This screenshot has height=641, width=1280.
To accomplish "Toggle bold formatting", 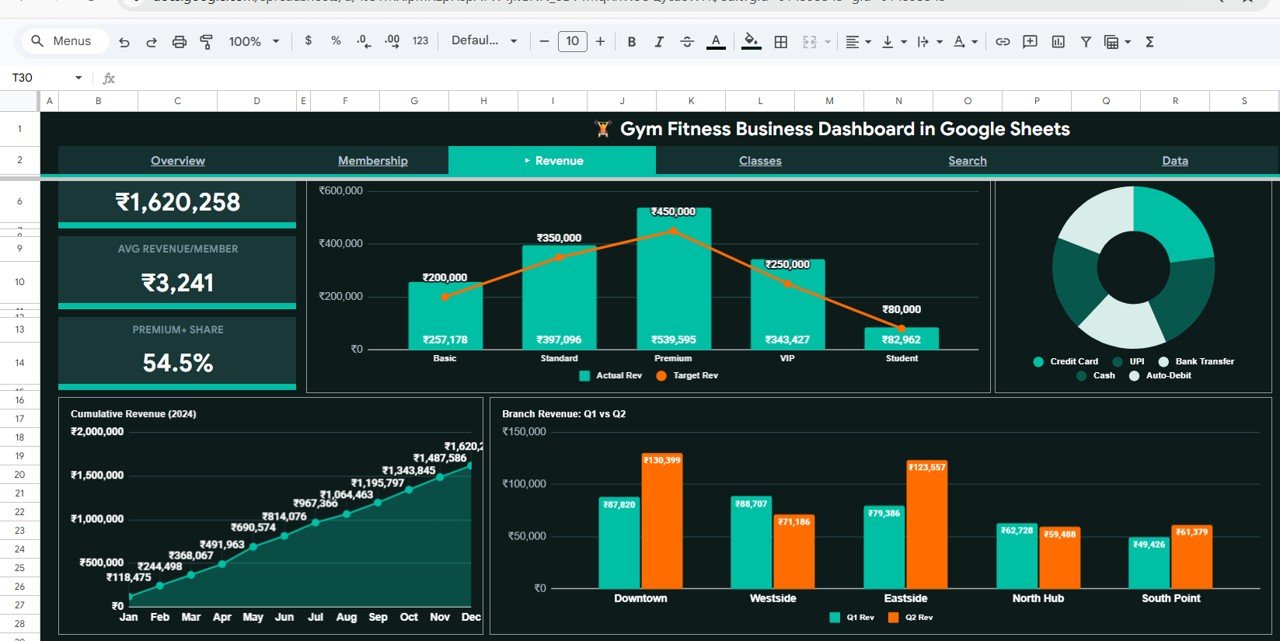I will (631, 41).
